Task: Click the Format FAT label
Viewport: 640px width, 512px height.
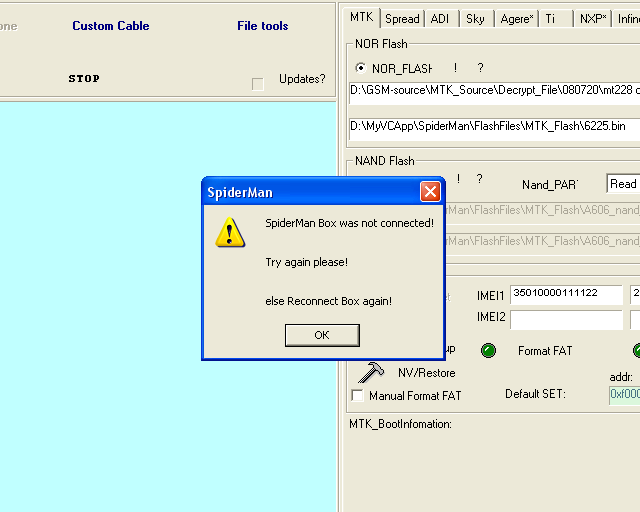Action: pos(545,351)
